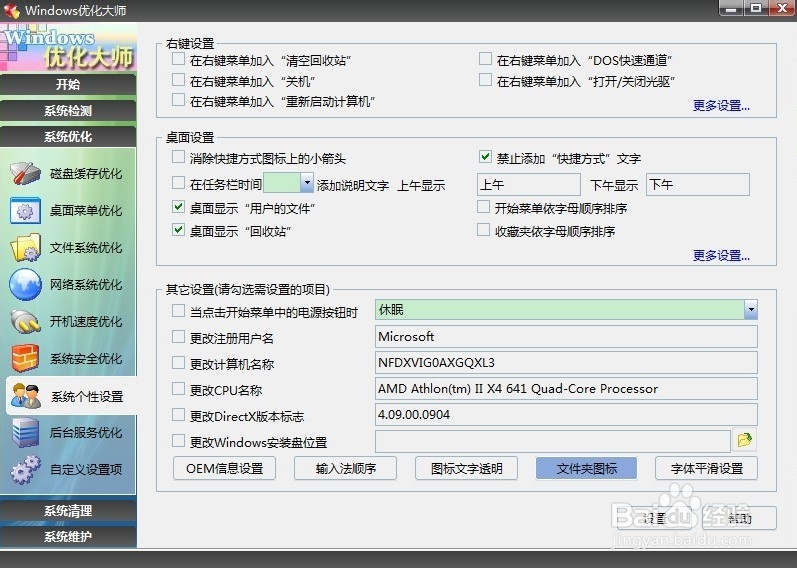797x568 pixels.
Task: Check 在右键菜单加入 打开/关闭光驱
Action: click(x=485, y=80)
